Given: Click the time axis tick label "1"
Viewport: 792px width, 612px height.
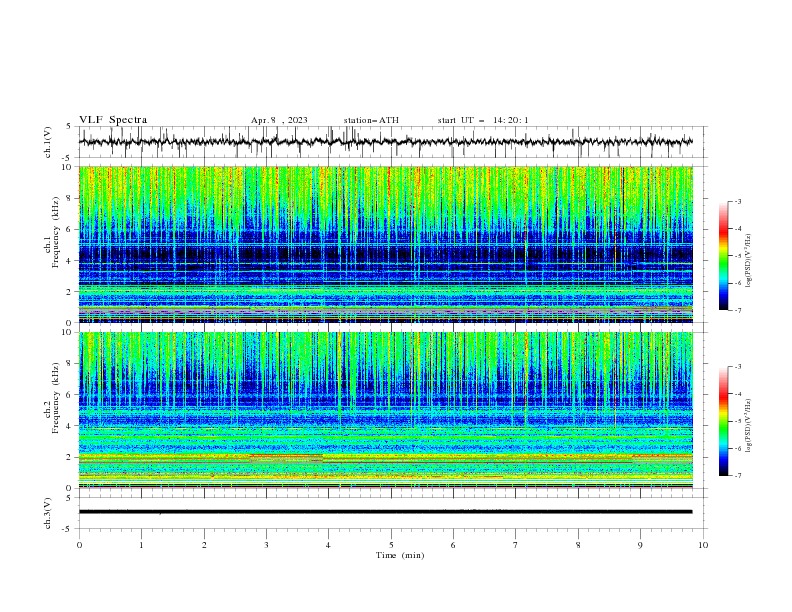Looking at the screenshot, I should (x=141, y=545).
